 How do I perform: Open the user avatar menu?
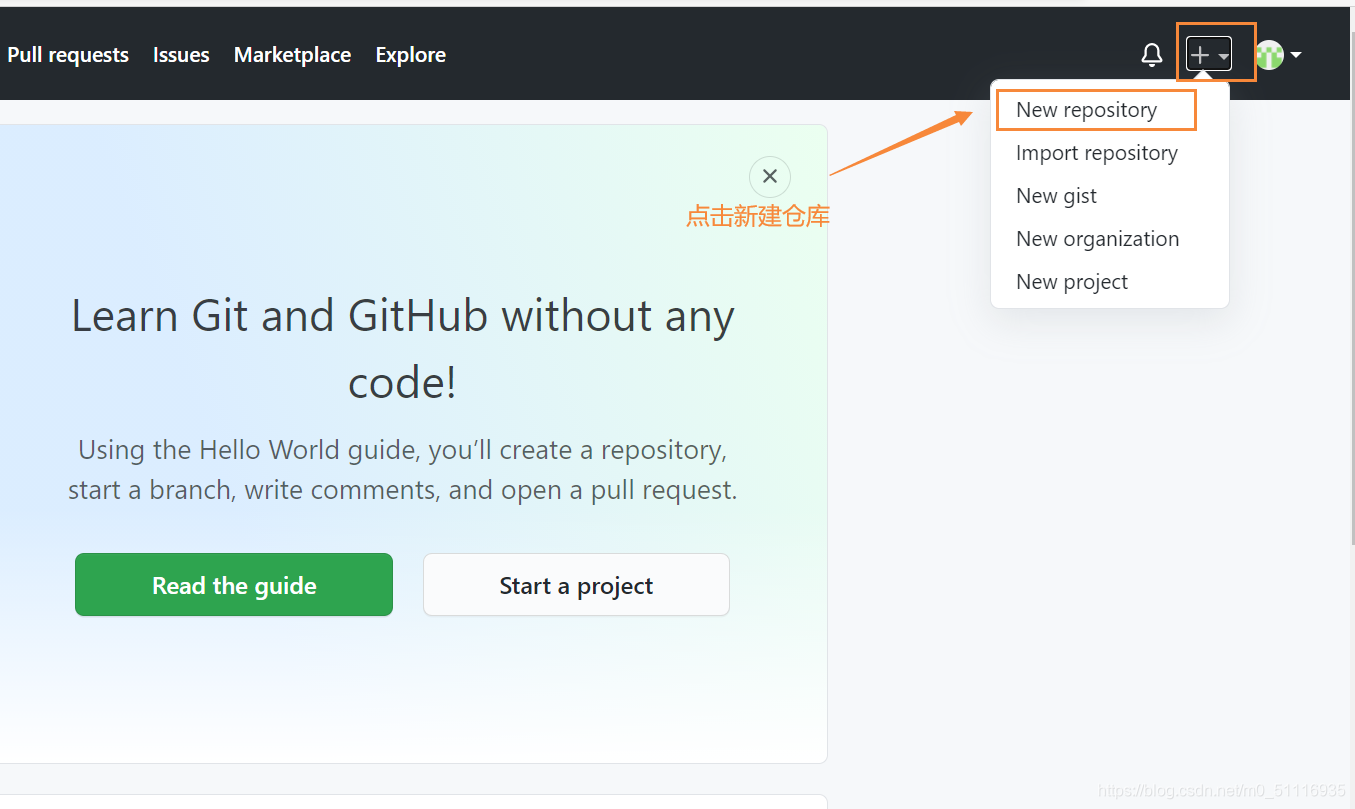(x=1278, y=55)
